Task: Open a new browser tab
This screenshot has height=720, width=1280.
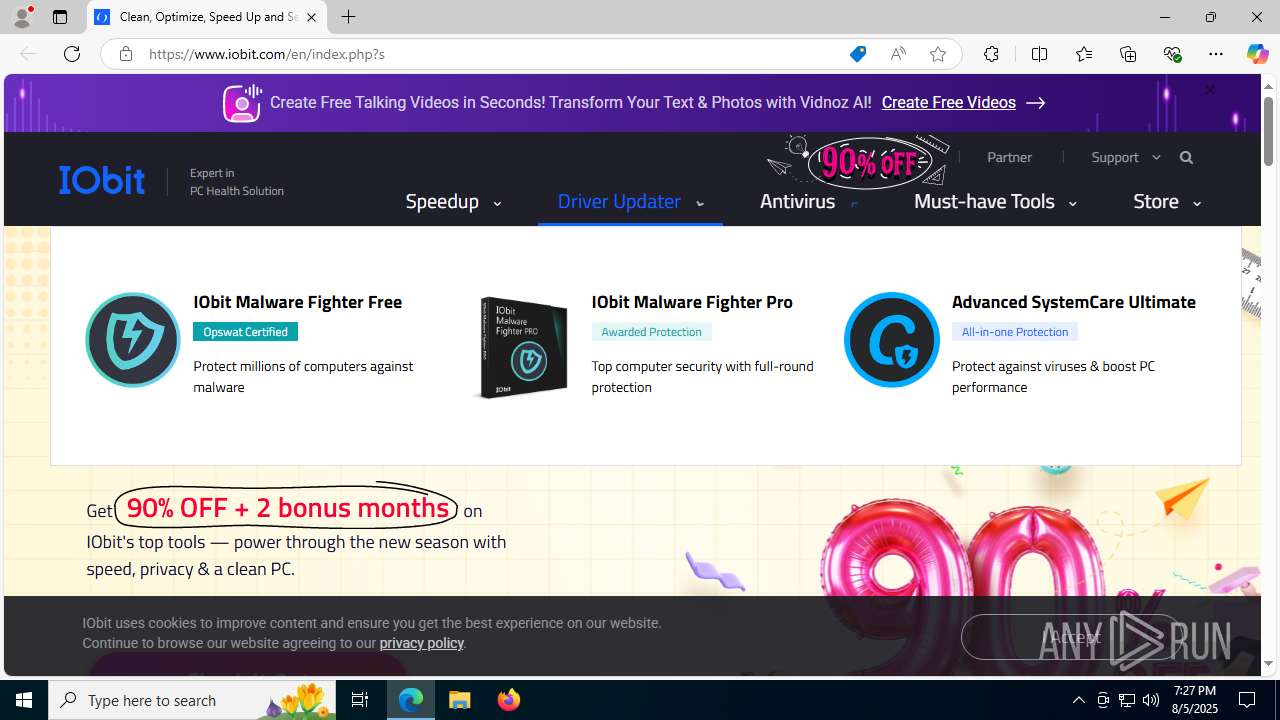Action: point(349,17)
